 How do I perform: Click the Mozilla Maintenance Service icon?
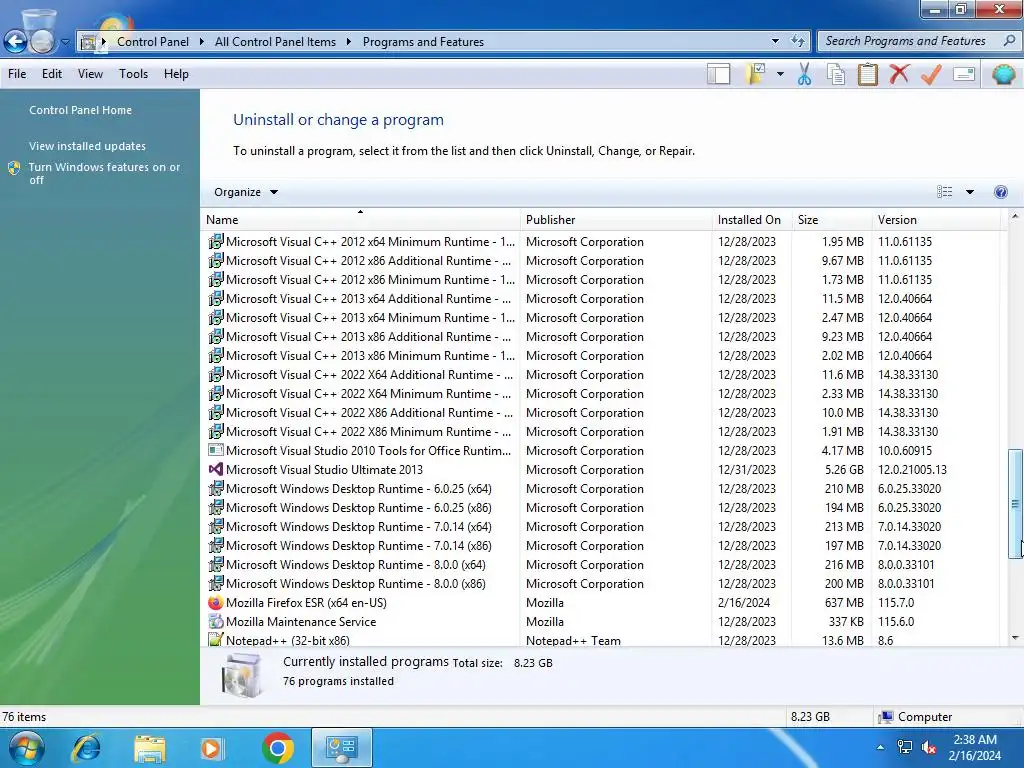(x=216, y=622)
